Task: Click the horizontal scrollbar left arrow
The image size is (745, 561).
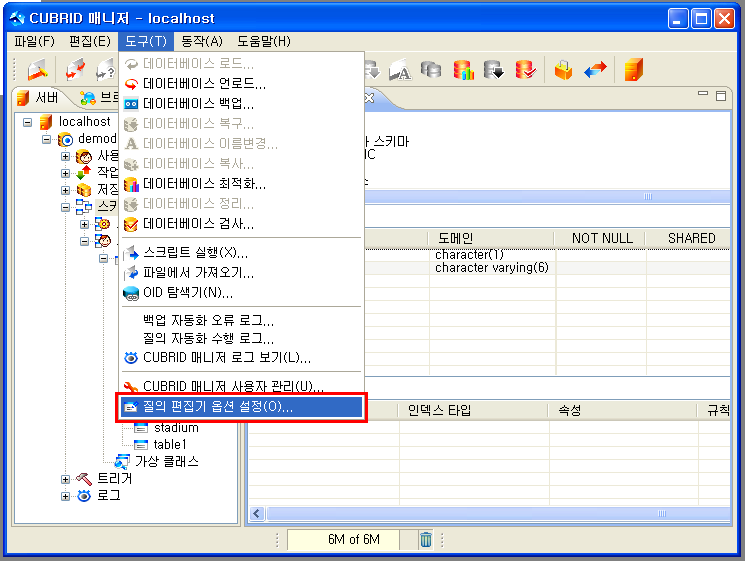Action: click(x=257, y=514)
